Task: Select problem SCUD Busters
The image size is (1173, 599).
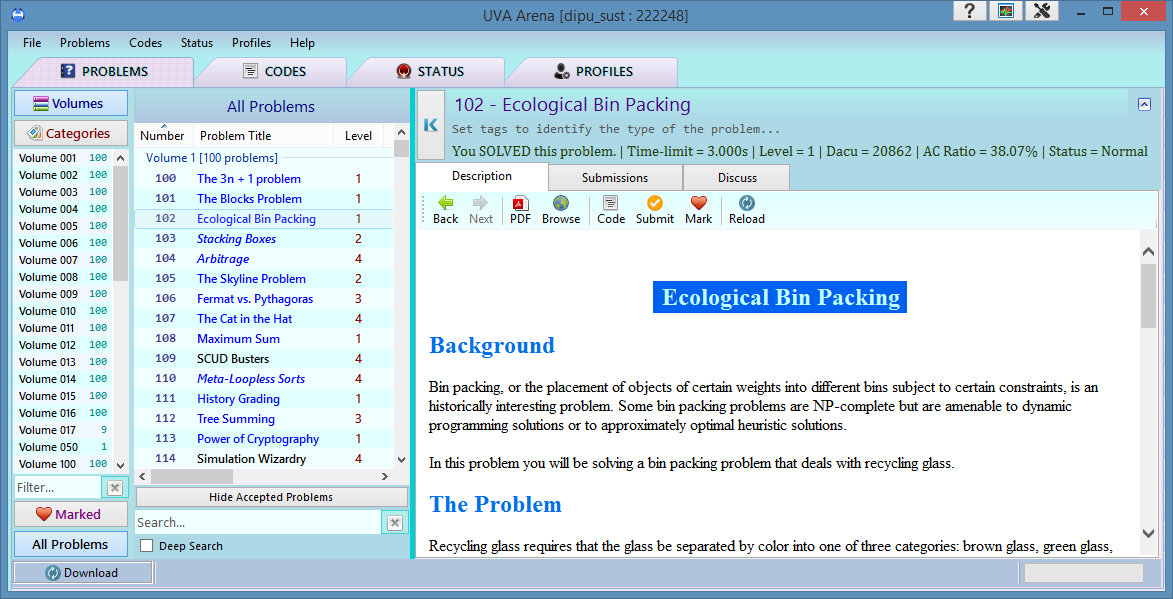Action: [x=264, y=359]
